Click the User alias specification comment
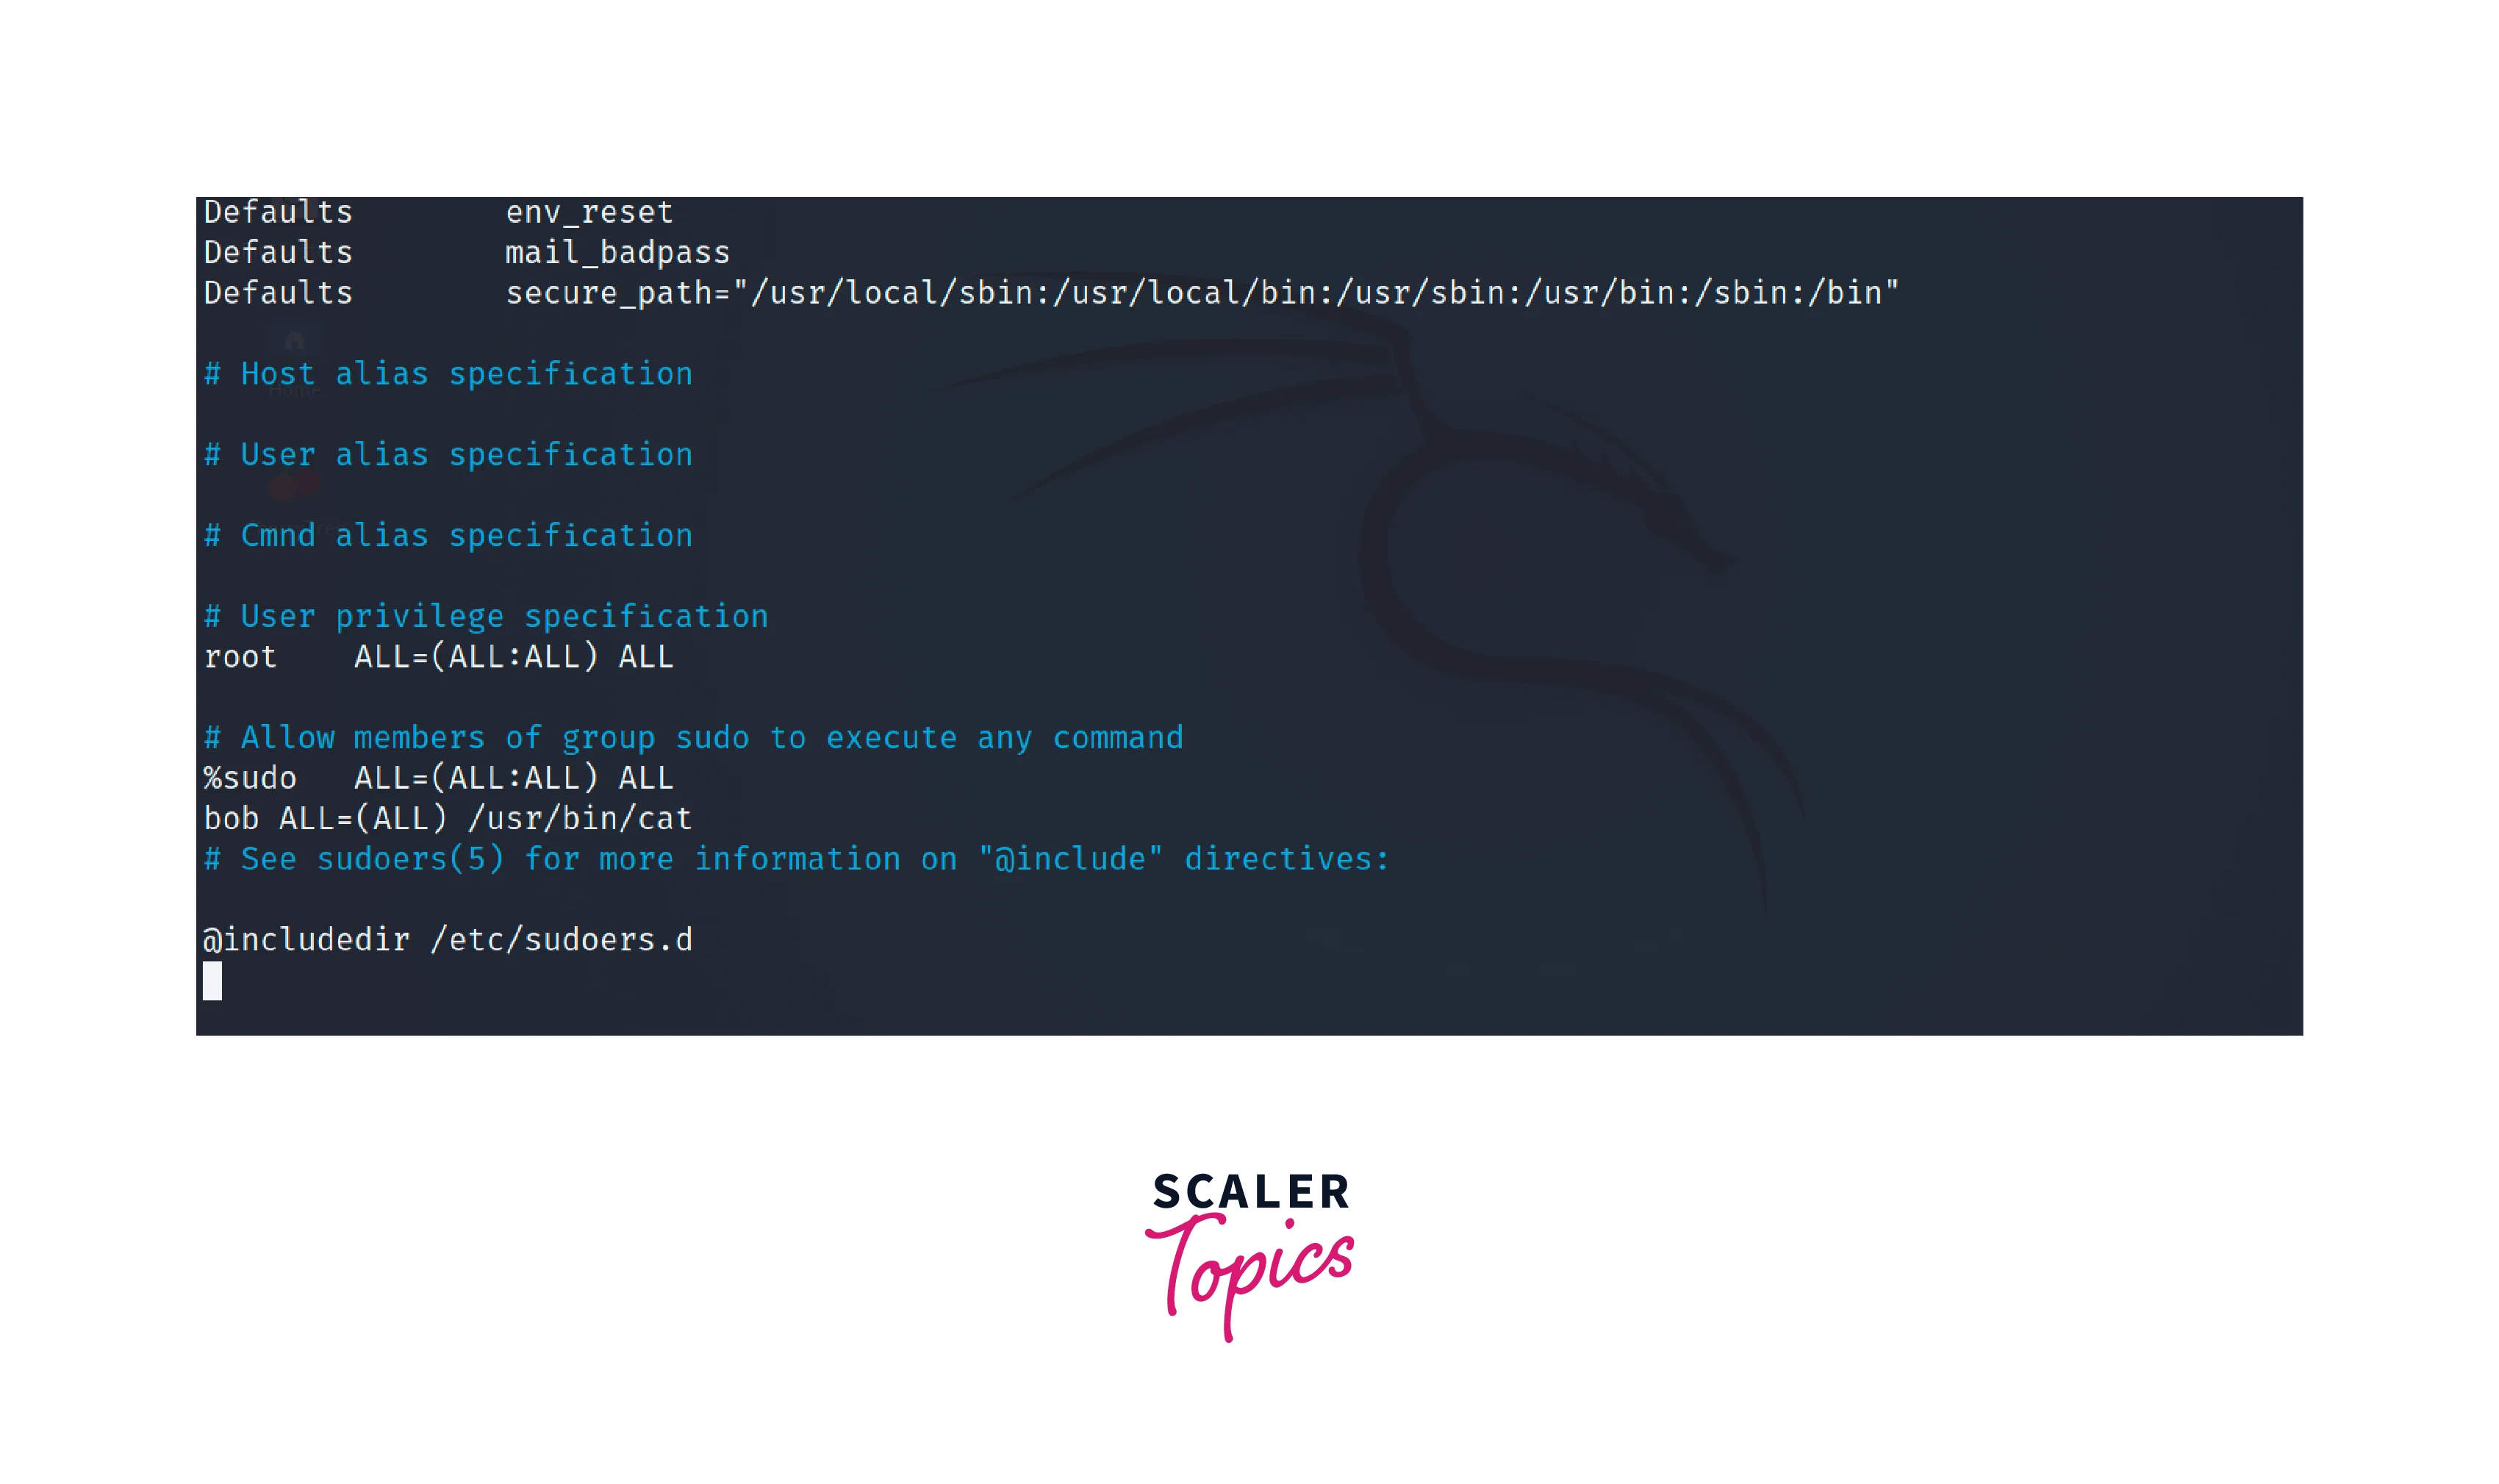Screen dimensions: 2499x1484 pyautogui.click(x=448, y=454)
